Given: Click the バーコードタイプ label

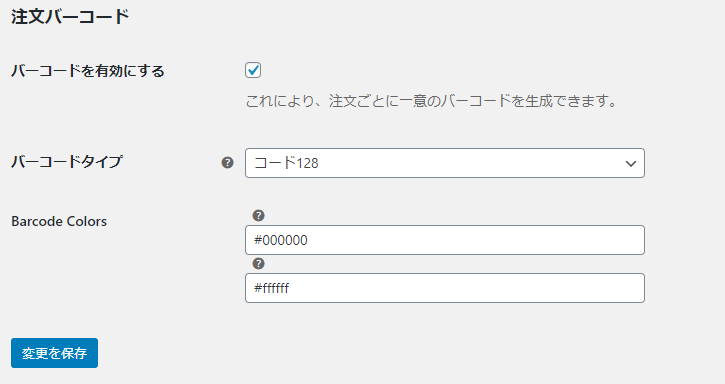Looking at the screenshot, I should coord(67,162).
